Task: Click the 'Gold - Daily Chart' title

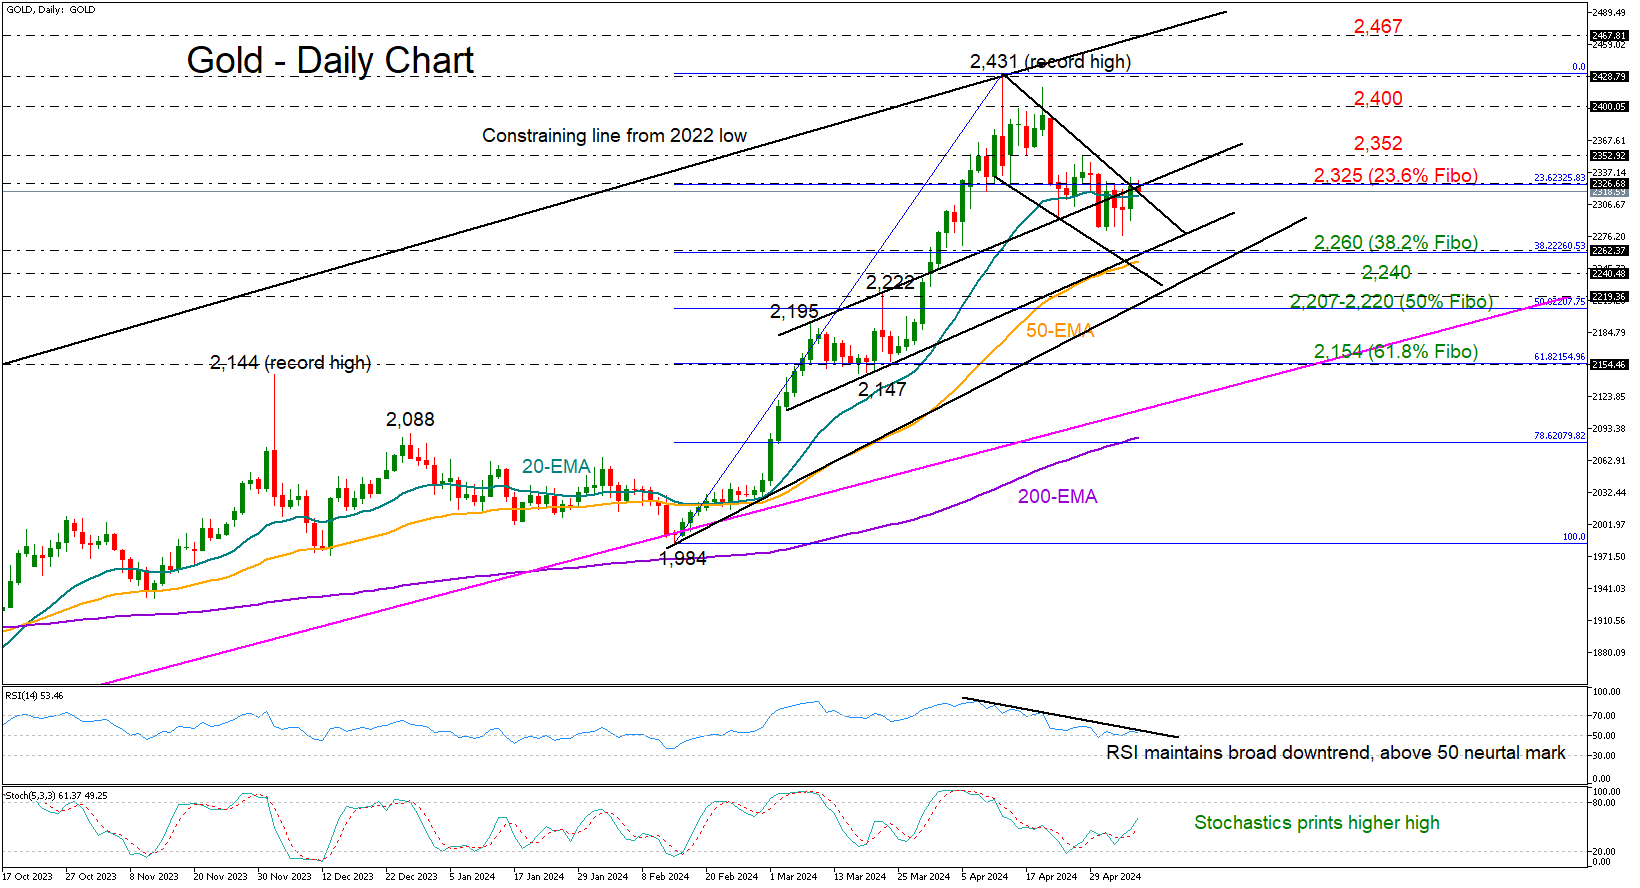Action: click(330, 61)
